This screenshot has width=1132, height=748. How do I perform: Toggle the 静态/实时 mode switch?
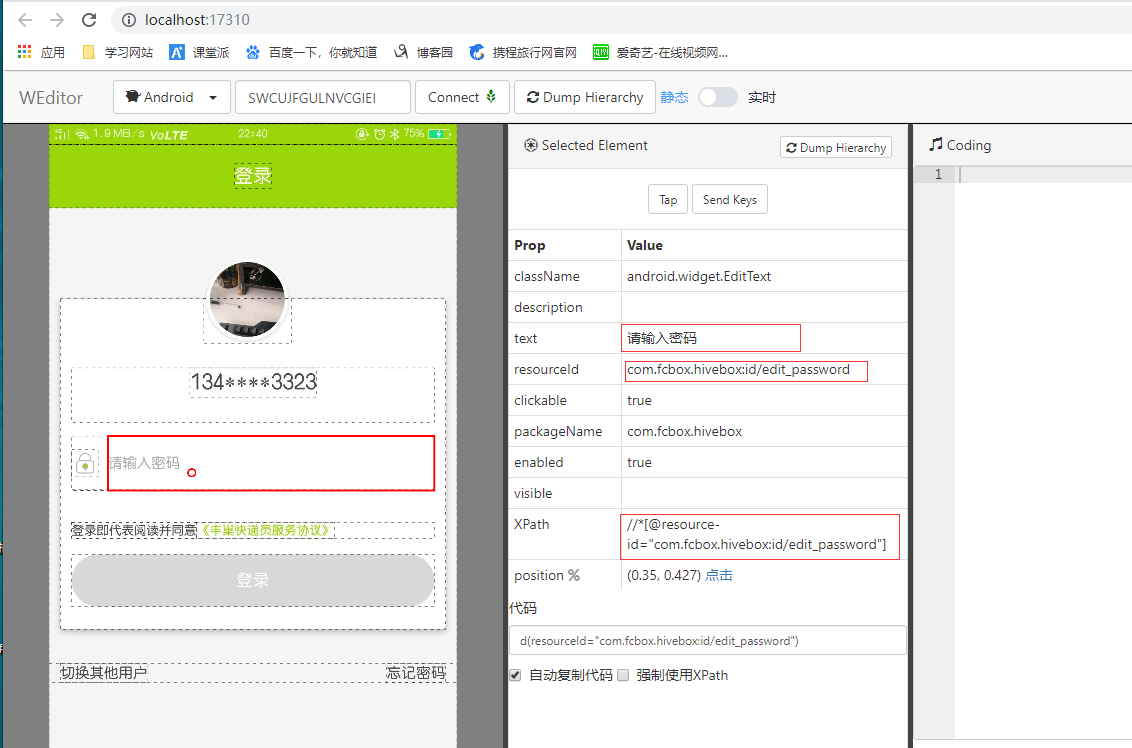(x=718, y=97)
